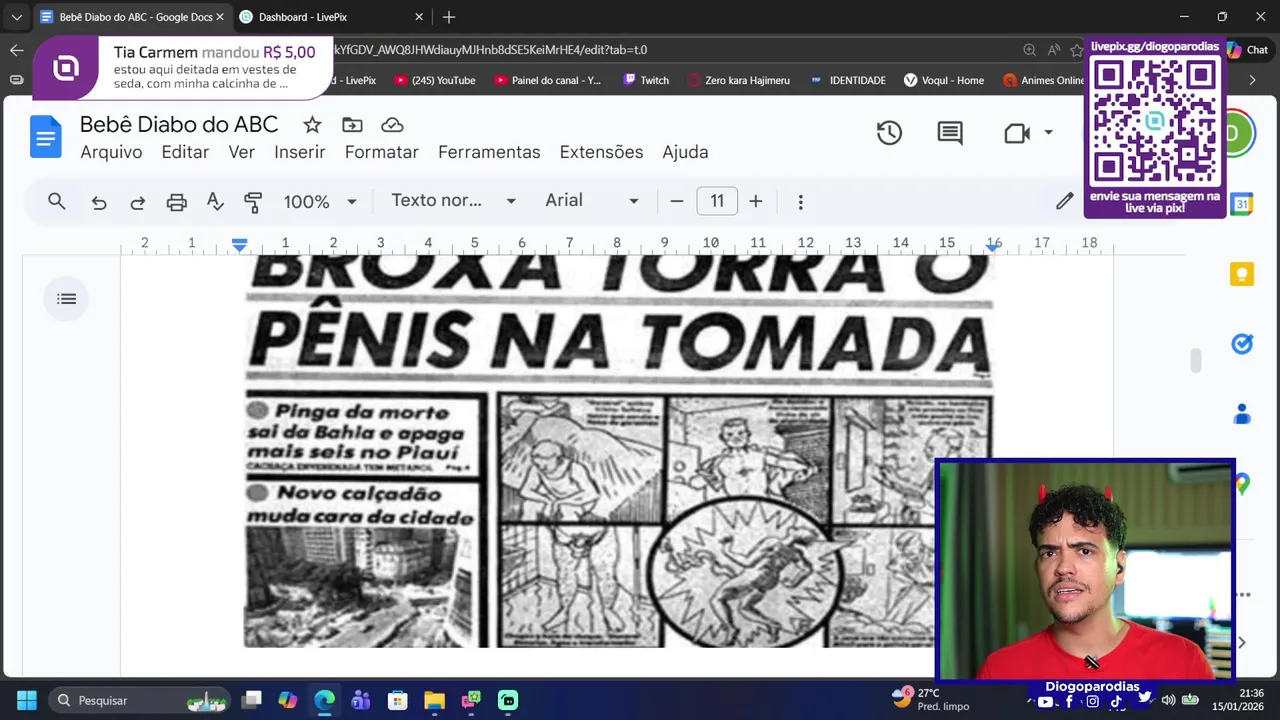1280x720 pixels.
Task: Open the Extensões menu
Action: (x=601, y=152)
